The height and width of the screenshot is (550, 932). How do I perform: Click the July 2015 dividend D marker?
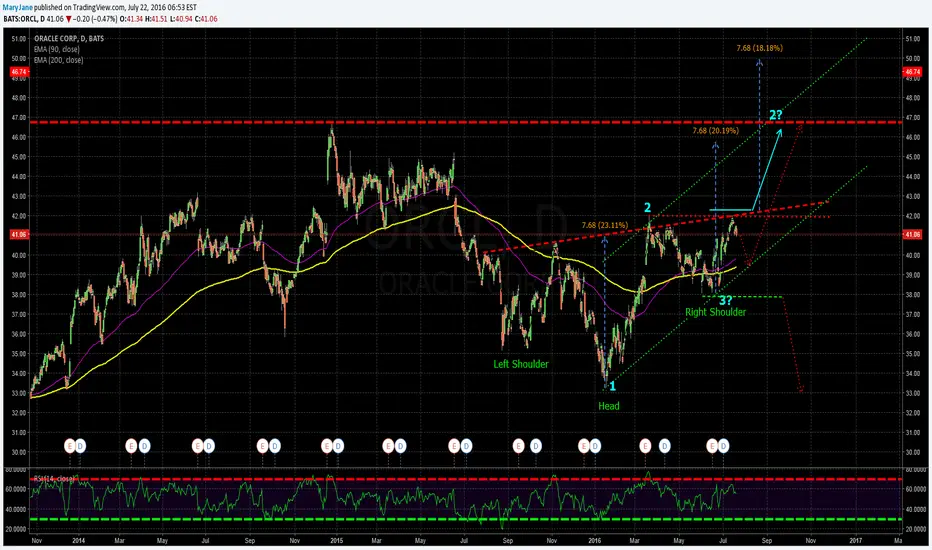point(467,445)
